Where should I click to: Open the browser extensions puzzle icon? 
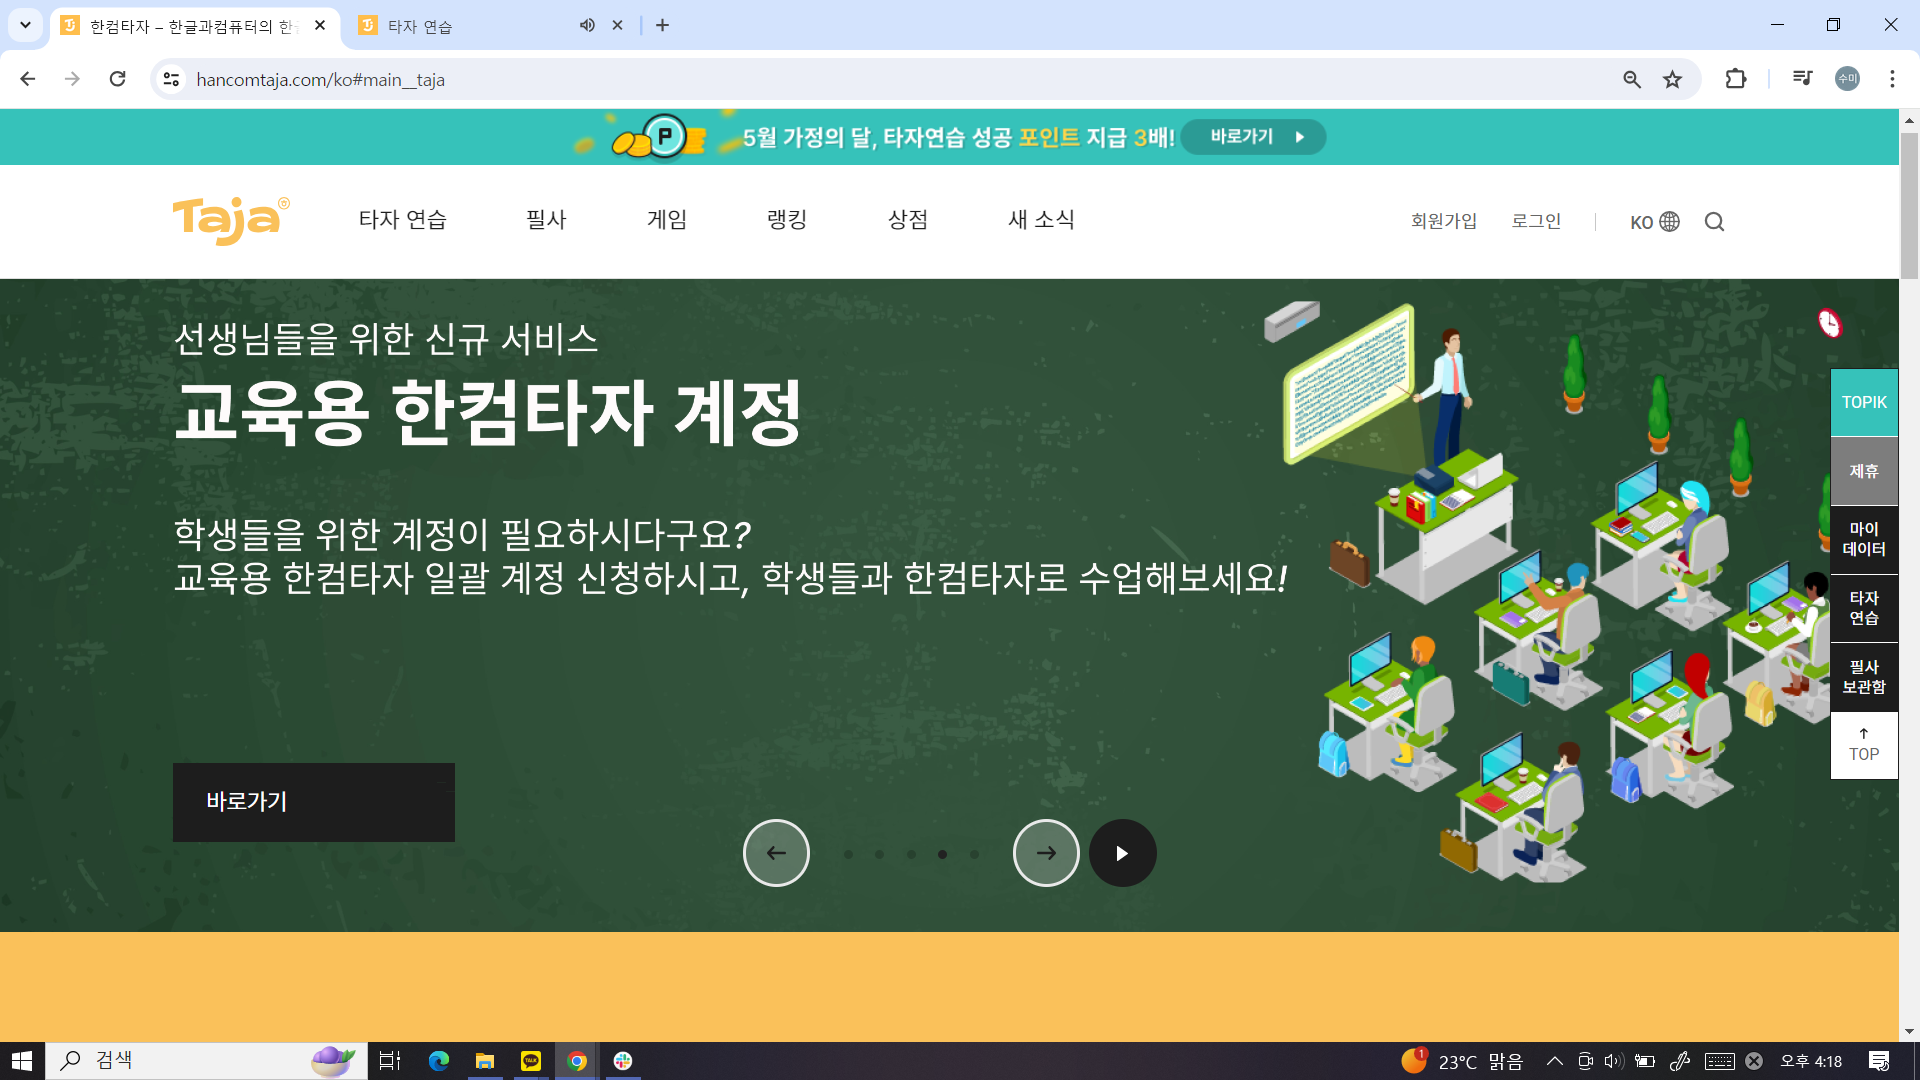[x=1736, y=79]
